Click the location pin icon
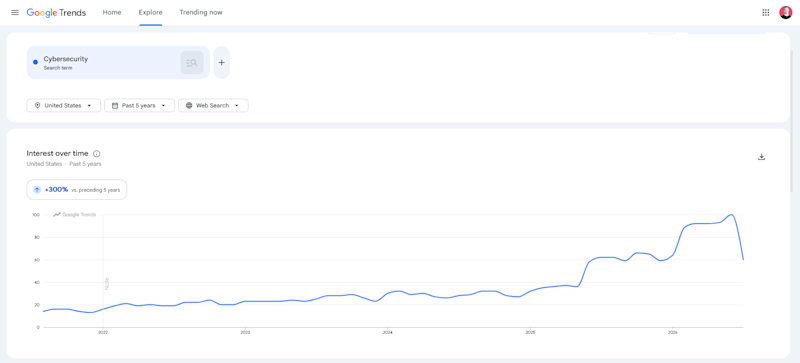The width and height of the screenshot is (800, 363). tap(37, 105)
